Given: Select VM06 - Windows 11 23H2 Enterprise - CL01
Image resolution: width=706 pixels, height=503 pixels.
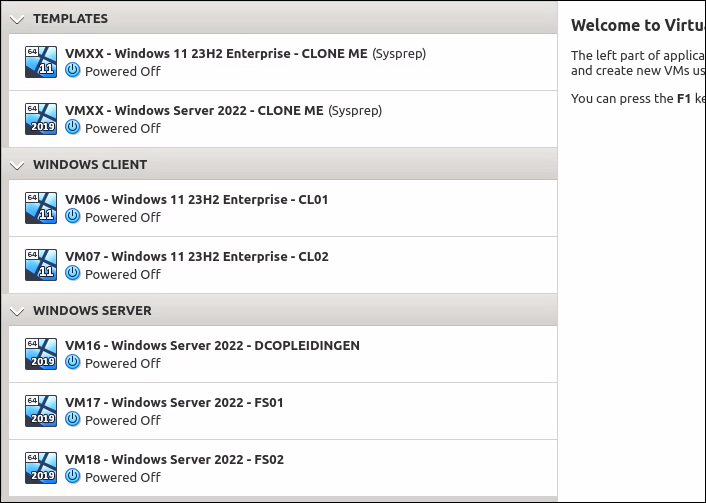Looking at the screenshot, I should click(283, 208).
